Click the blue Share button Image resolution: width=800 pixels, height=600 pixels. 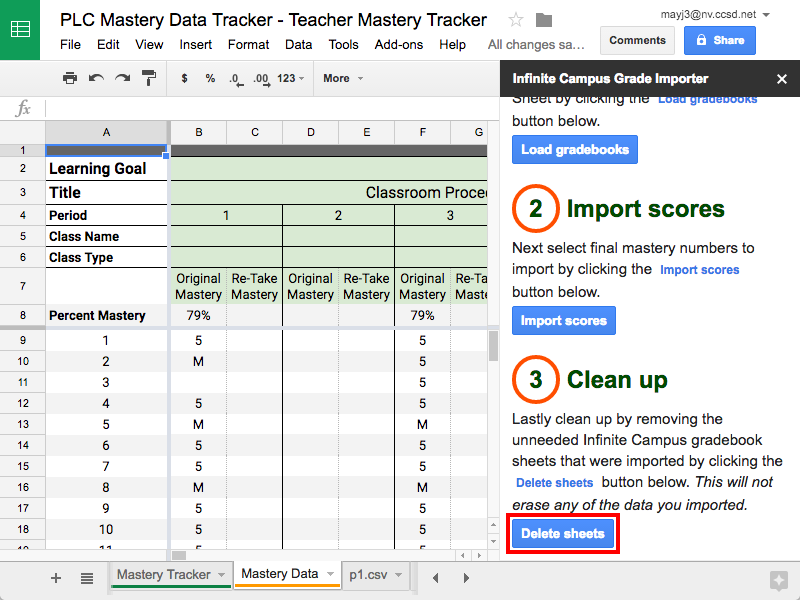[720, 40]
